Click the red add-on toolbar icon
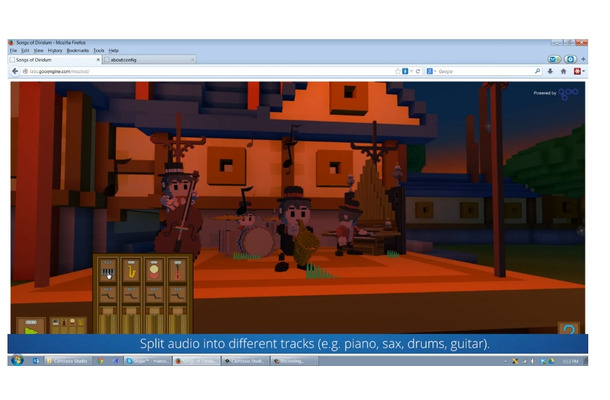Image resolution: width=610 pixels, height=400 pixels. pos(578,71)
